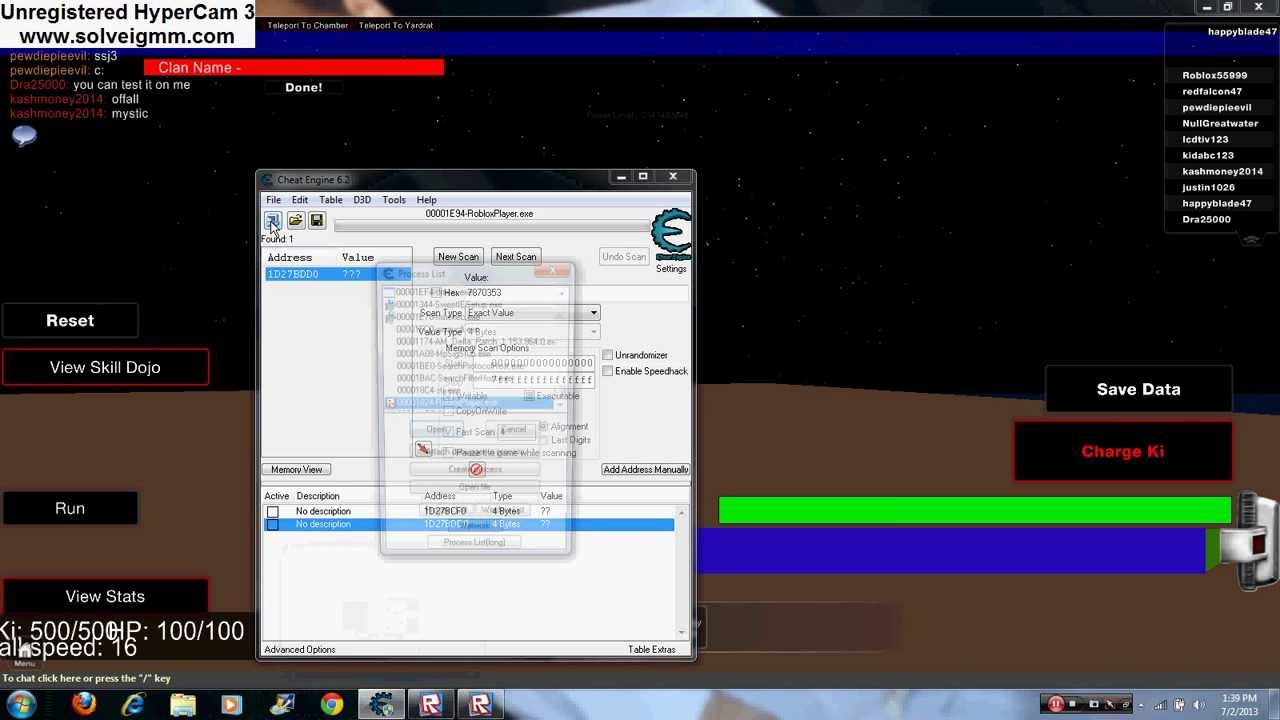Viewport: 1280px width, 720px height.
Task: Click the Cheat Engine scan progress bar
Action: click(492, 225)
